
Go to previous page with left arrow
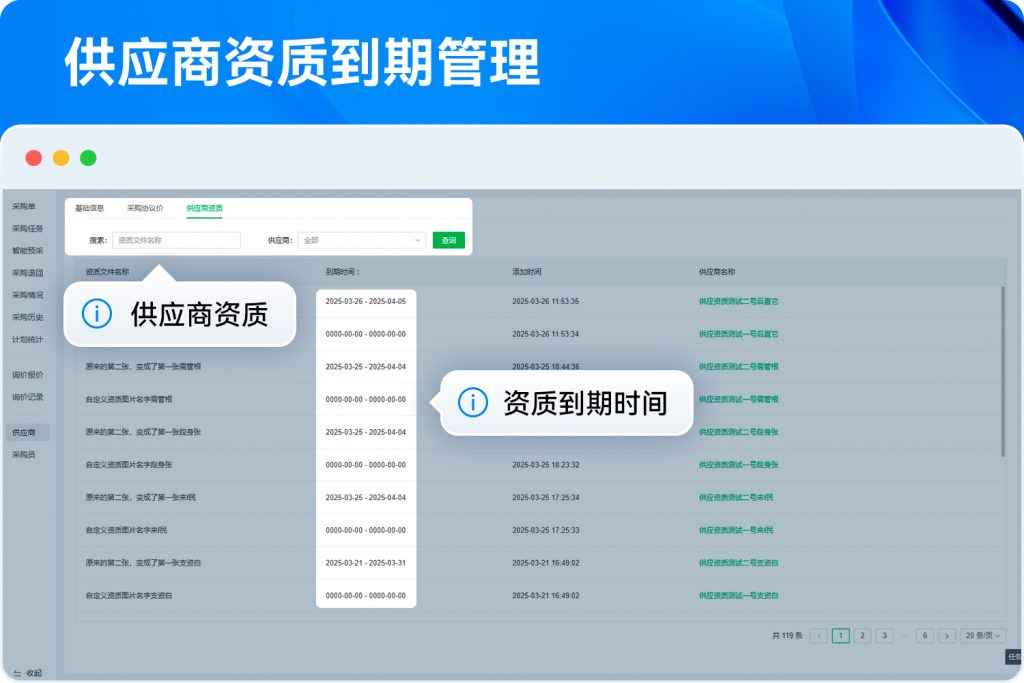pos(818,636)
